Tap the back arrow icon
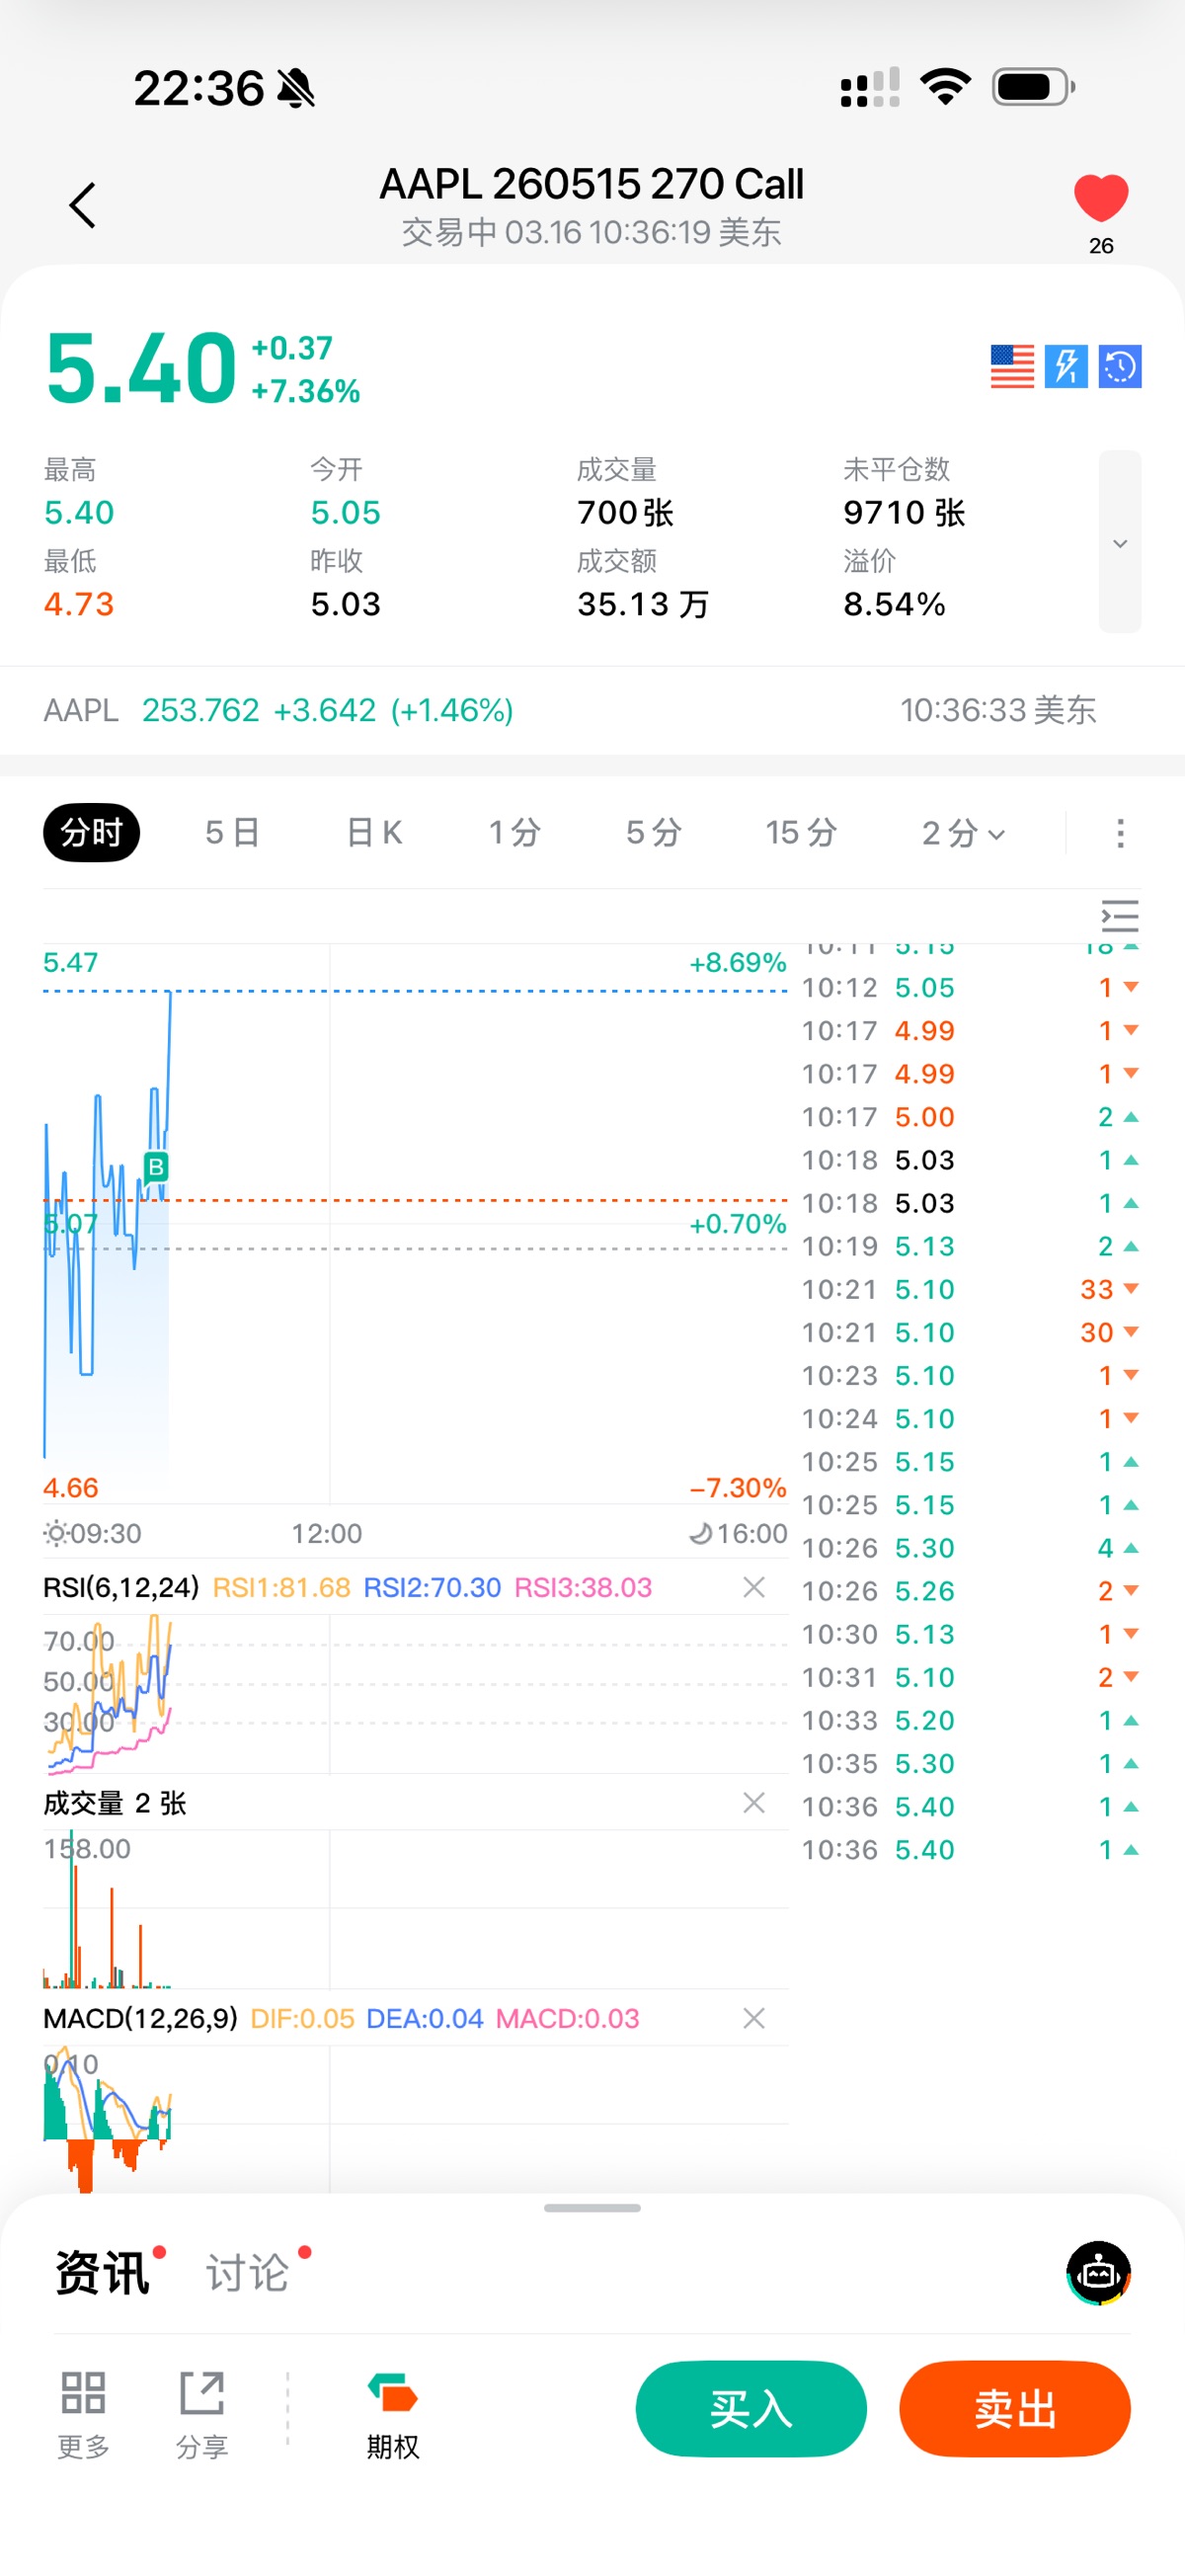Screen dimensions: 1185x2576 point(83,206)
